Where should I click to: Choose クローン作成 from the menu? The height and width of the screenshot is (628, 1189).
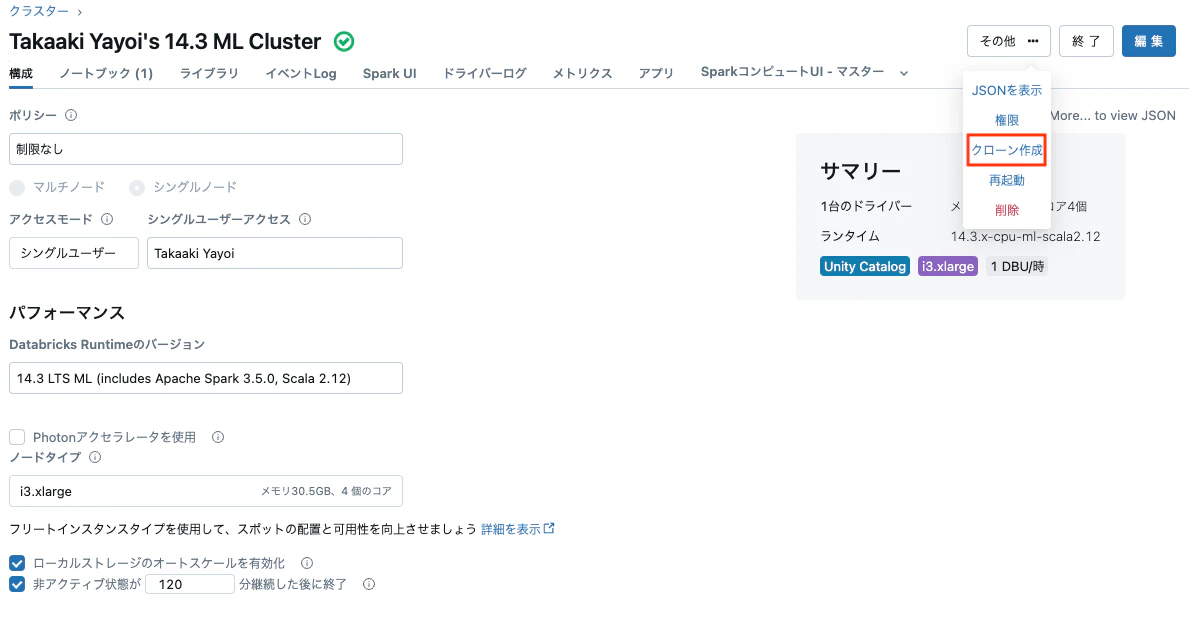tap(1007, 150)
